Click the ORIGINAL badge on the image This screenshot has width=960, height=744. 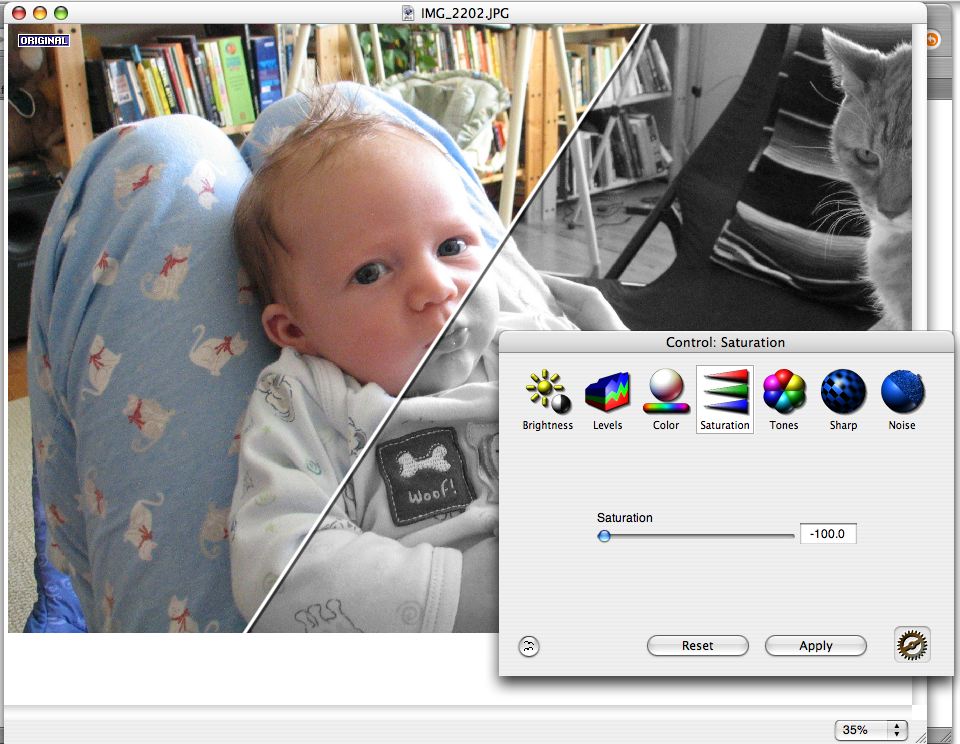(x=43, y=40)
